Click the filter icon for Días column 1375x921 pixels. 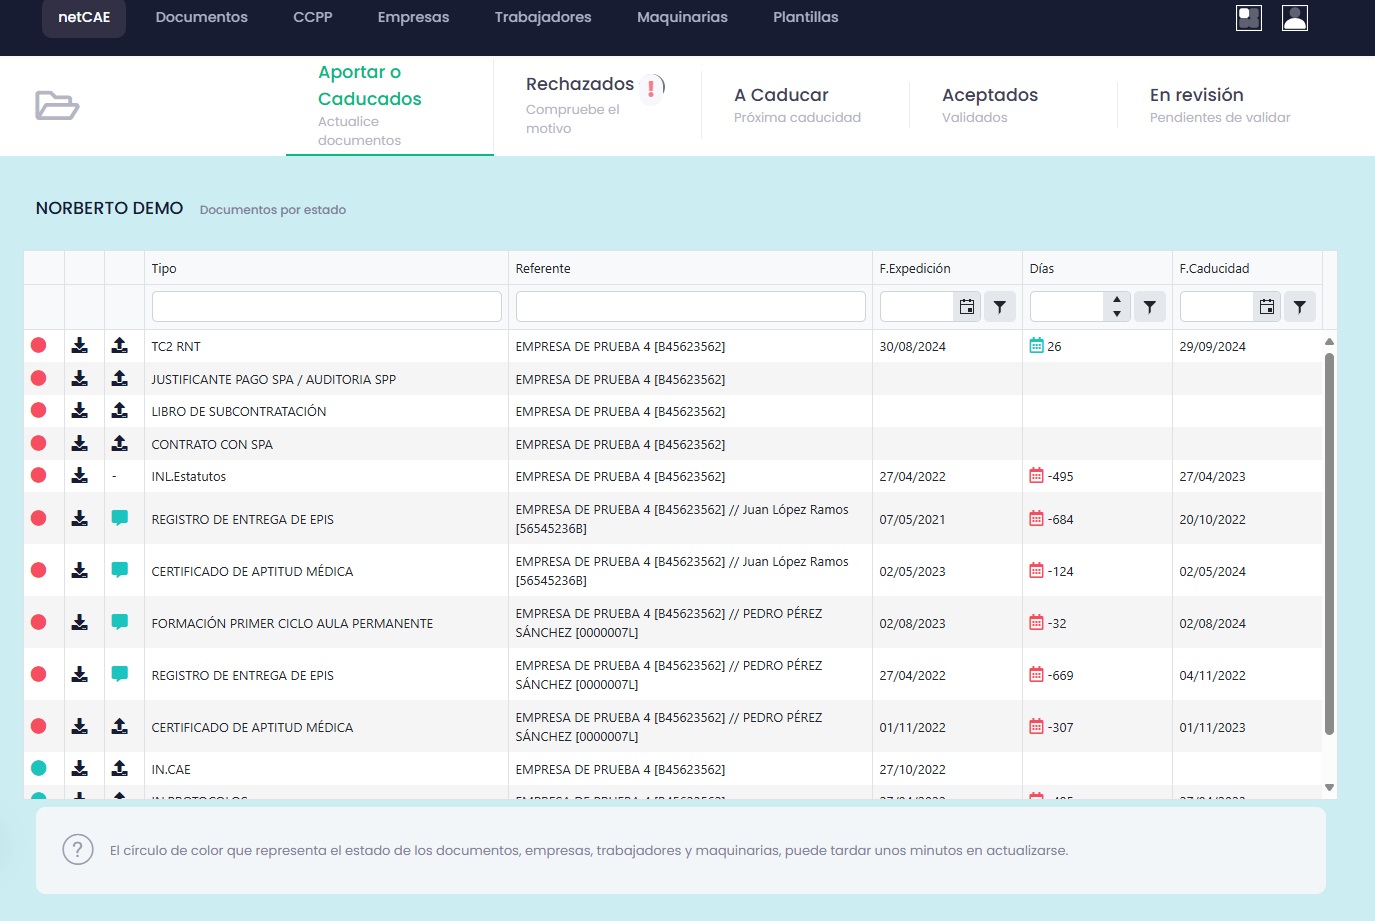pyautogui.click(x=1150, y=307)
